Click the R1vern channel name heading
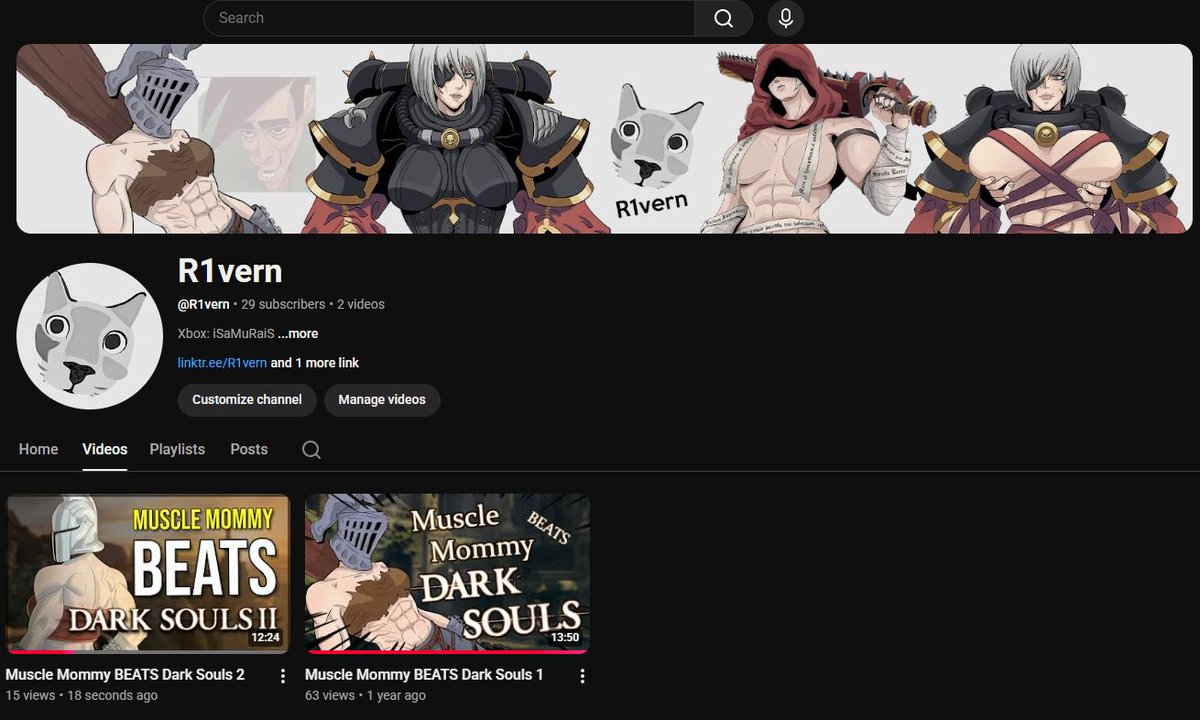Image resolution: width=1200 pixels, height=720 pixels. pyautogui.click(x=230, y=271)
